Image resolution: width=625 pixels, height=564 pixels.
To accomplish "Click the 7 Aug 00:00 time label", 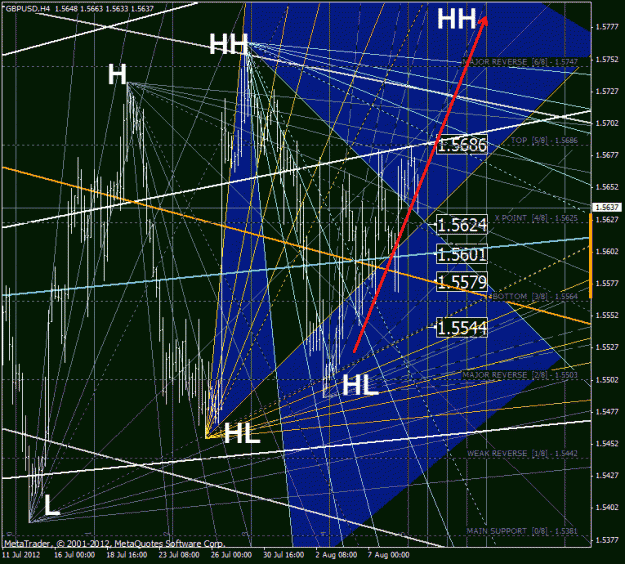I will 388,555.
